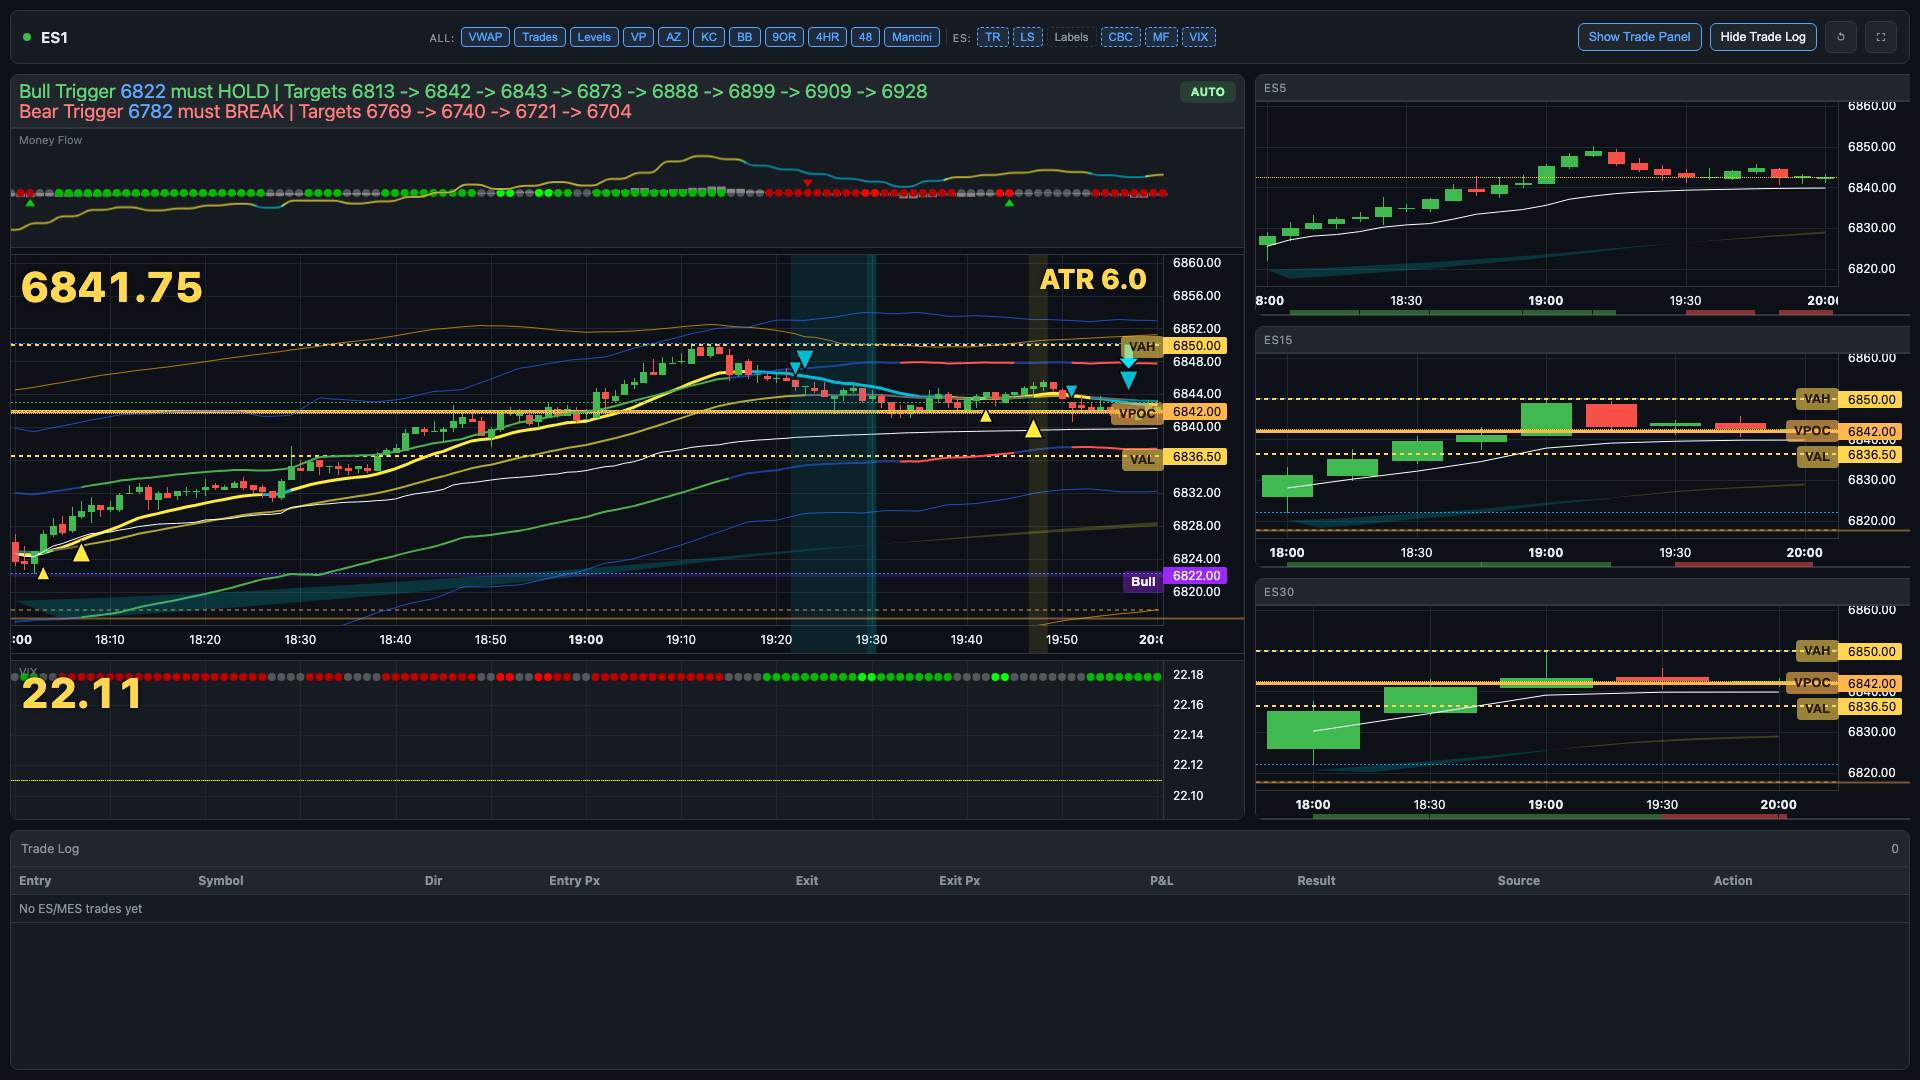Viewport: 1920px width, 1080px height.
Task: Click the 4HR indicator button
Action: (x=827, y=36)
